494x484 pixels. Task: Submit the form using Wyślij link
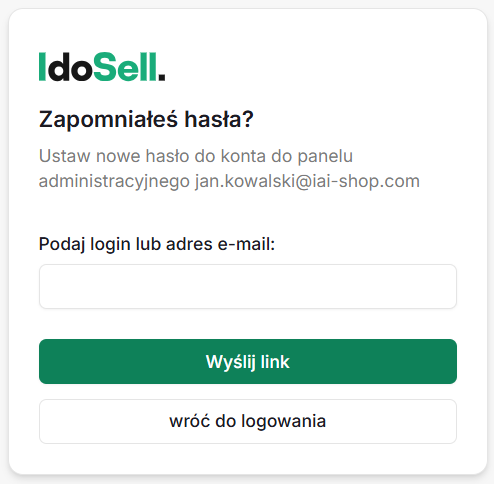click(248, 361)
